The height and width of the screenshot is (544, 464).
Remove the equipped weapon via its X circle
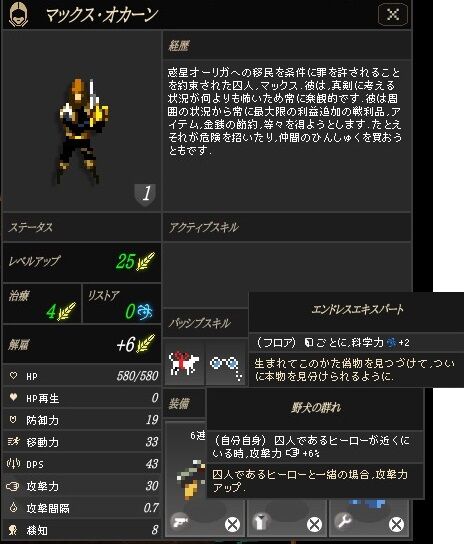coord(232,524)
